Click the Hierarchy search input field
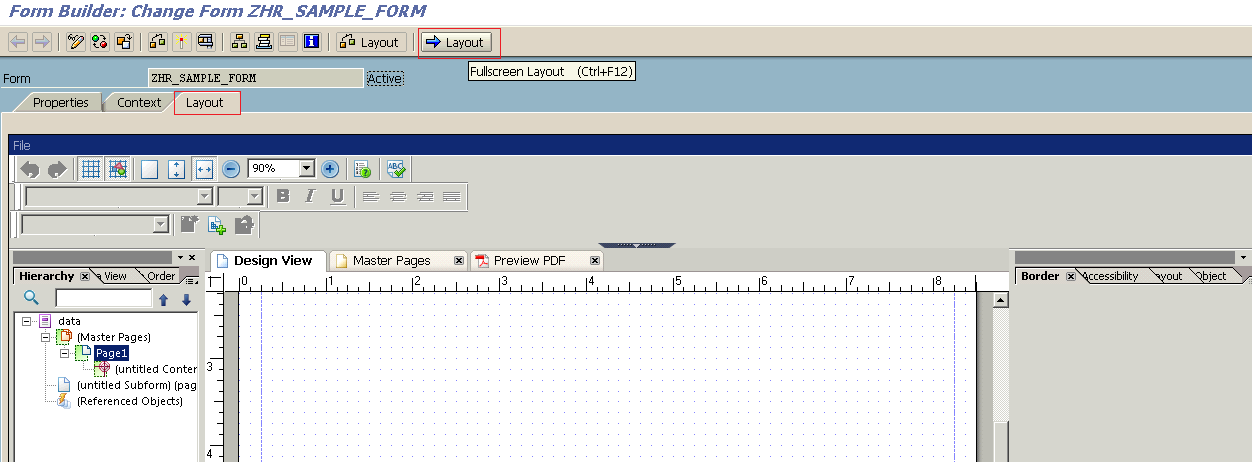Image resolution: width=1252 pixels, height=462 pixels. [103, 298]
